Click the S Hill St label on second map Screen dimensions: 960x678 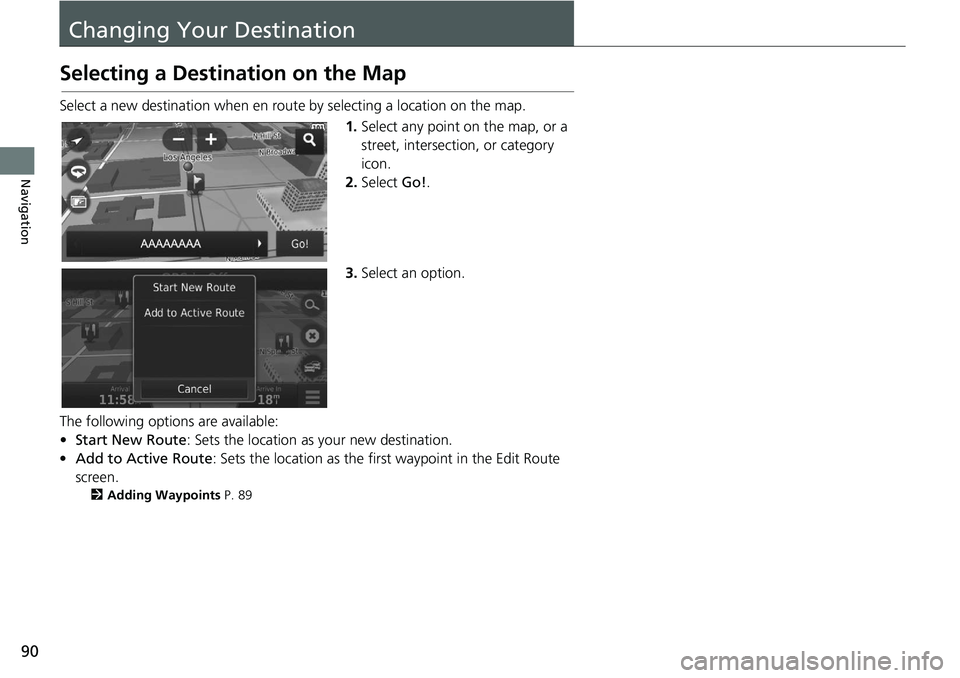tap(80, 303)
